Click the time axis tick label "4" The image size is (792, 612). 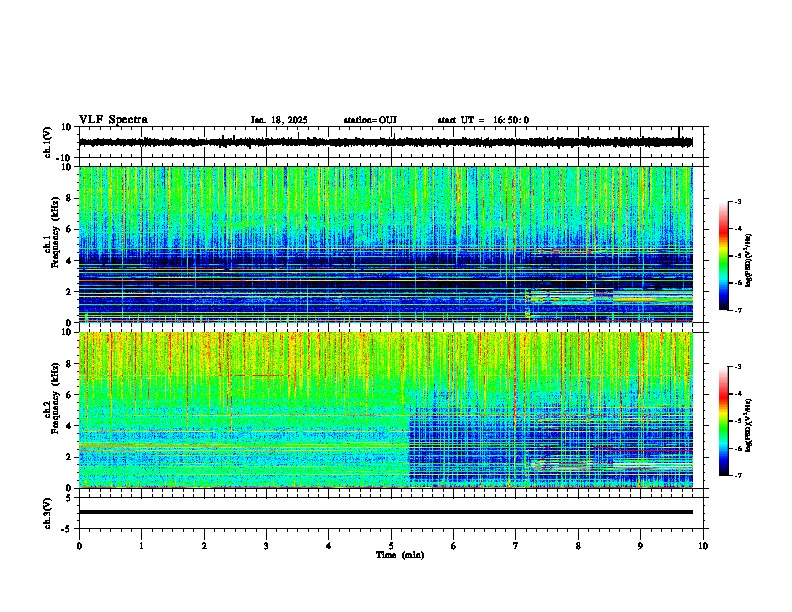pyautogui.click(x=329, y=546)
